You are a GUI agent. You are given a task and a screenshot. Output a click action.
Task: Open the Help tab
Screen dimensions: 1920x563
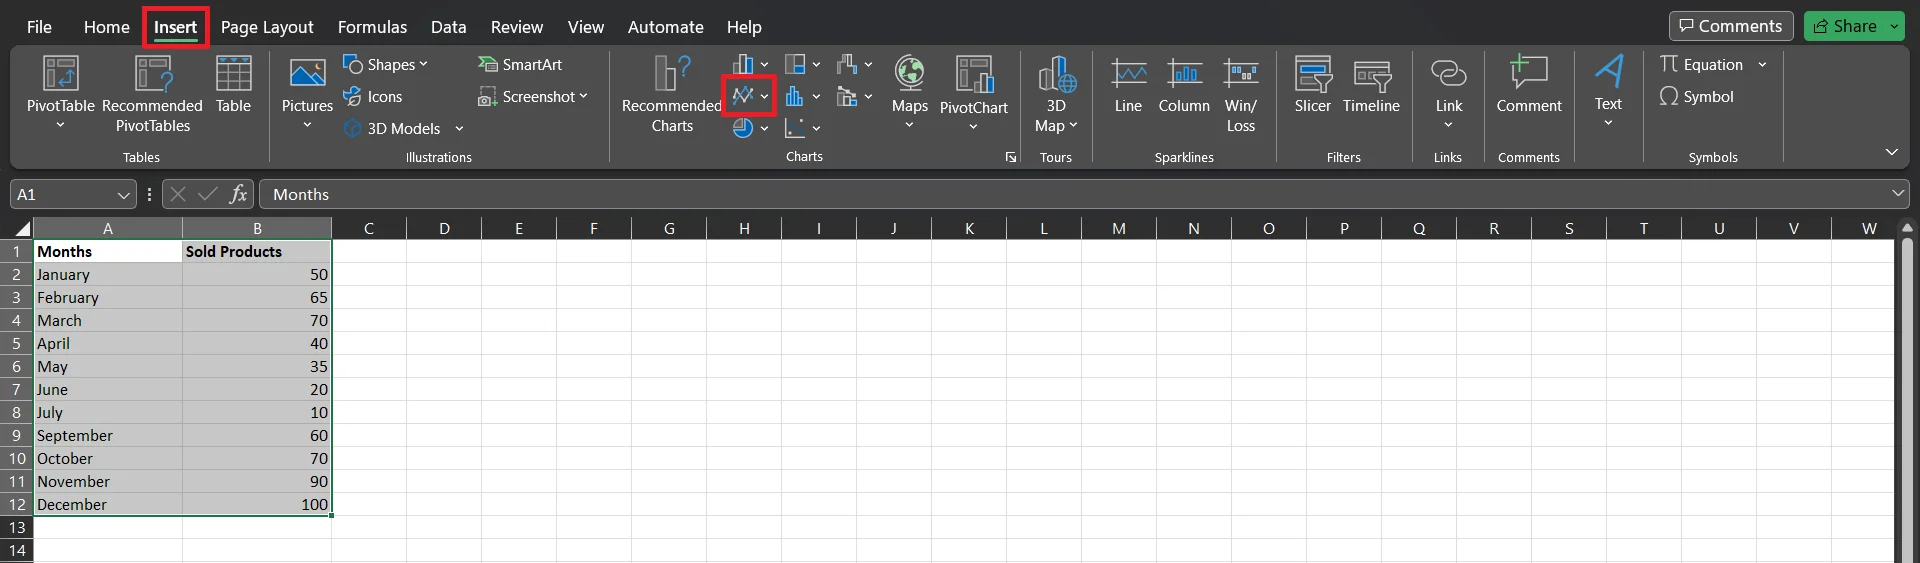coord(744,27)
